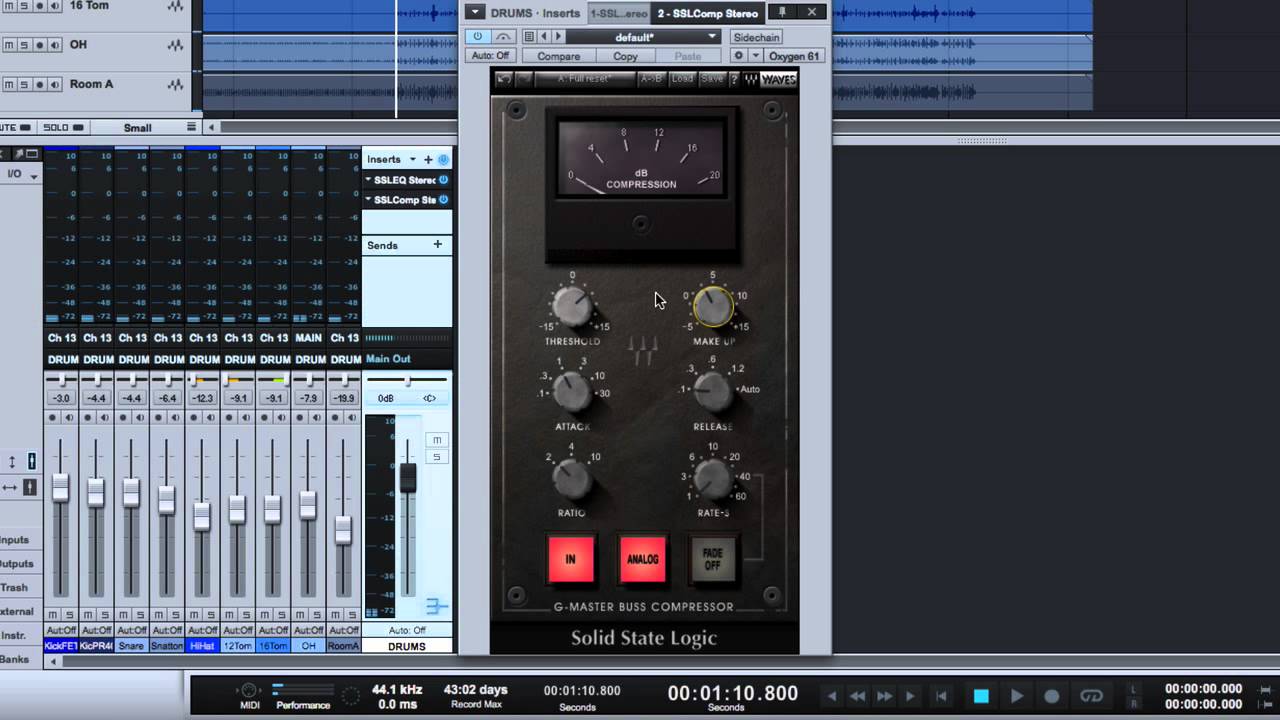Toggle the FADE OFF button

pos(713,559)
